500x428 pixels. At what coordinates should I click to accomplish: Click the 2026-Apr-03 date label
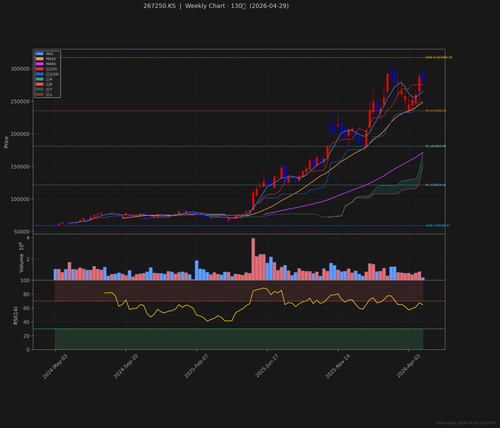tap(409, 366)
